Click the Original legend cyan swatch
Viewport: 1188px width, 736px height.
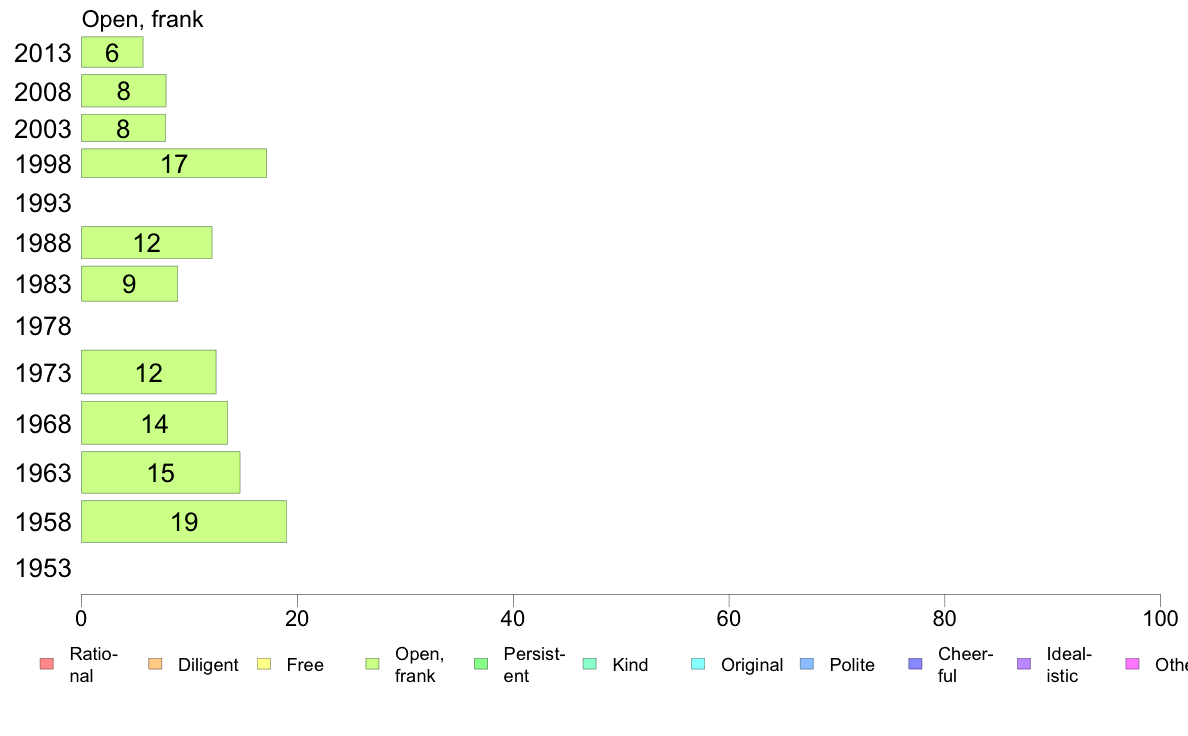pyautogui.click(x=699, y=664)
